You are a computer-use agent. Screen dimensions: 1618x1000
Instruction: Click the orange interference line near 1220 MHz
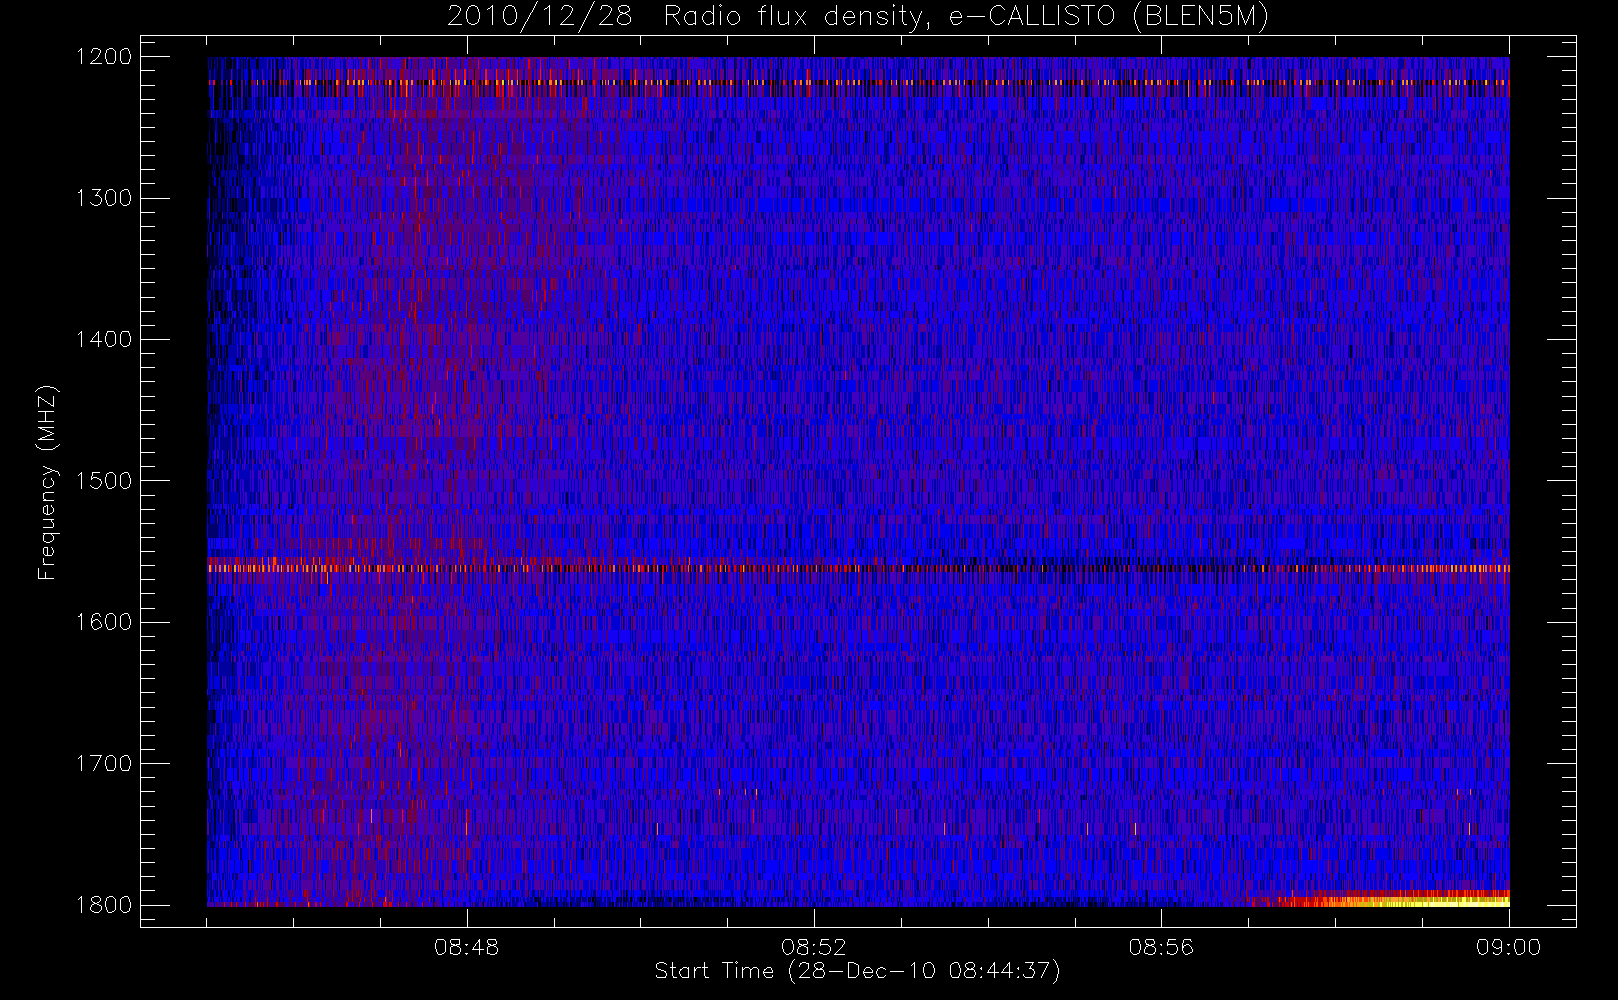tap(858, 82)
